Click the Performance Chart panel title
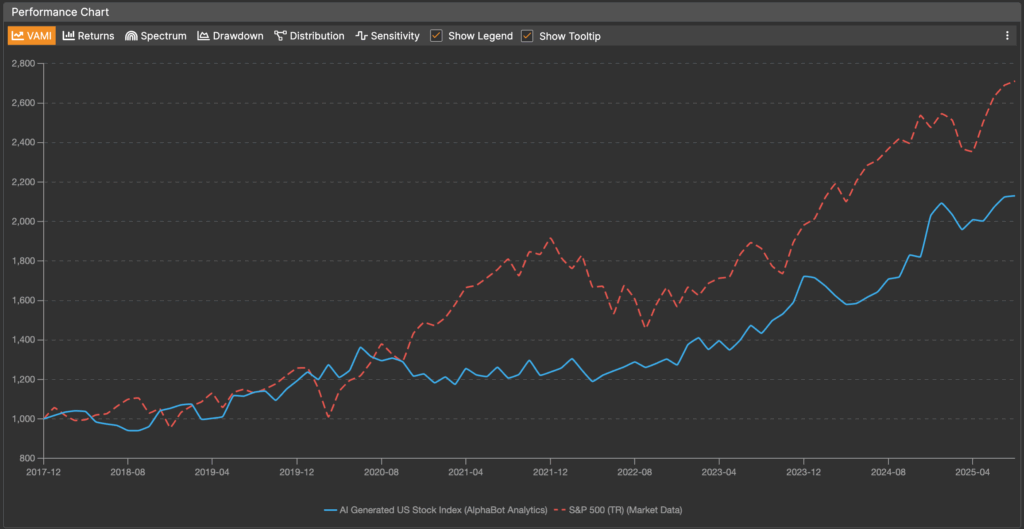 (x=60, y=12)
